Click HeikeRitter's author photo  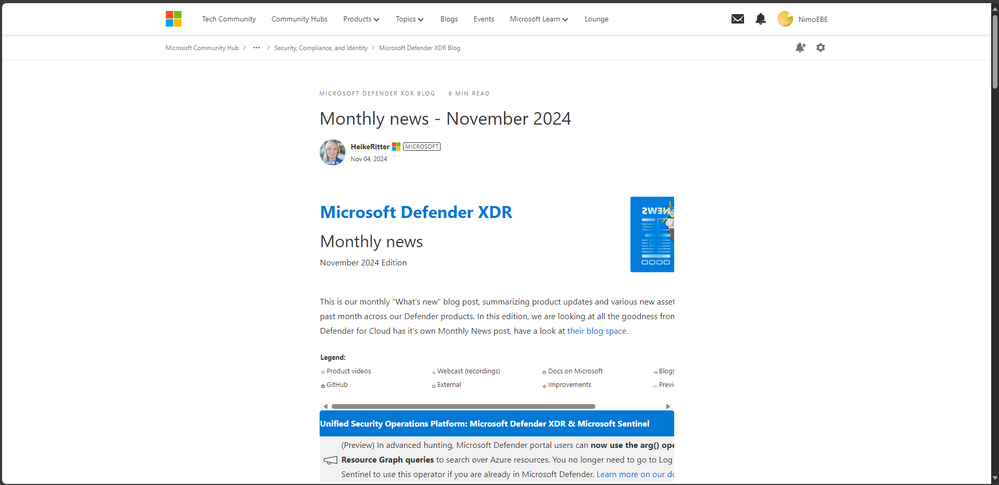pos(333,152)
